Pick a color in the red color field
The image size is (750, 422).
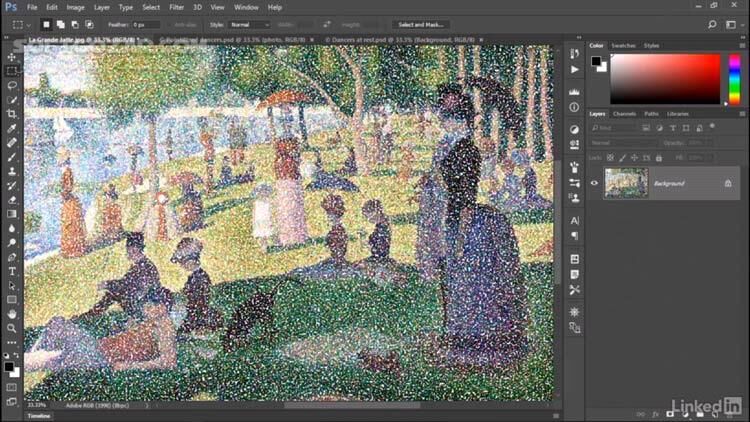coord(665,79)
